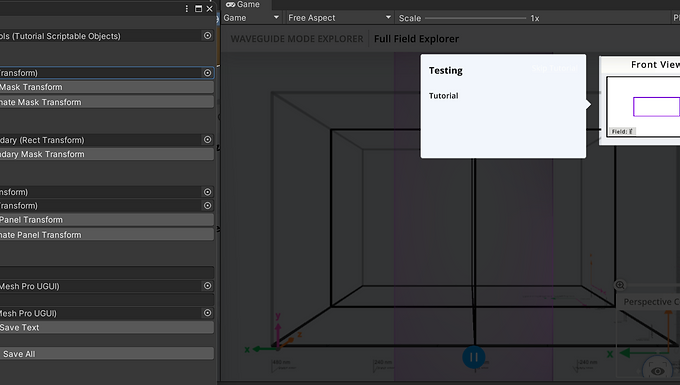The height and width of the screenshot is (385, 680).
Task: Click the orange z axis label at scene origin
Action: tap(299, 334)
